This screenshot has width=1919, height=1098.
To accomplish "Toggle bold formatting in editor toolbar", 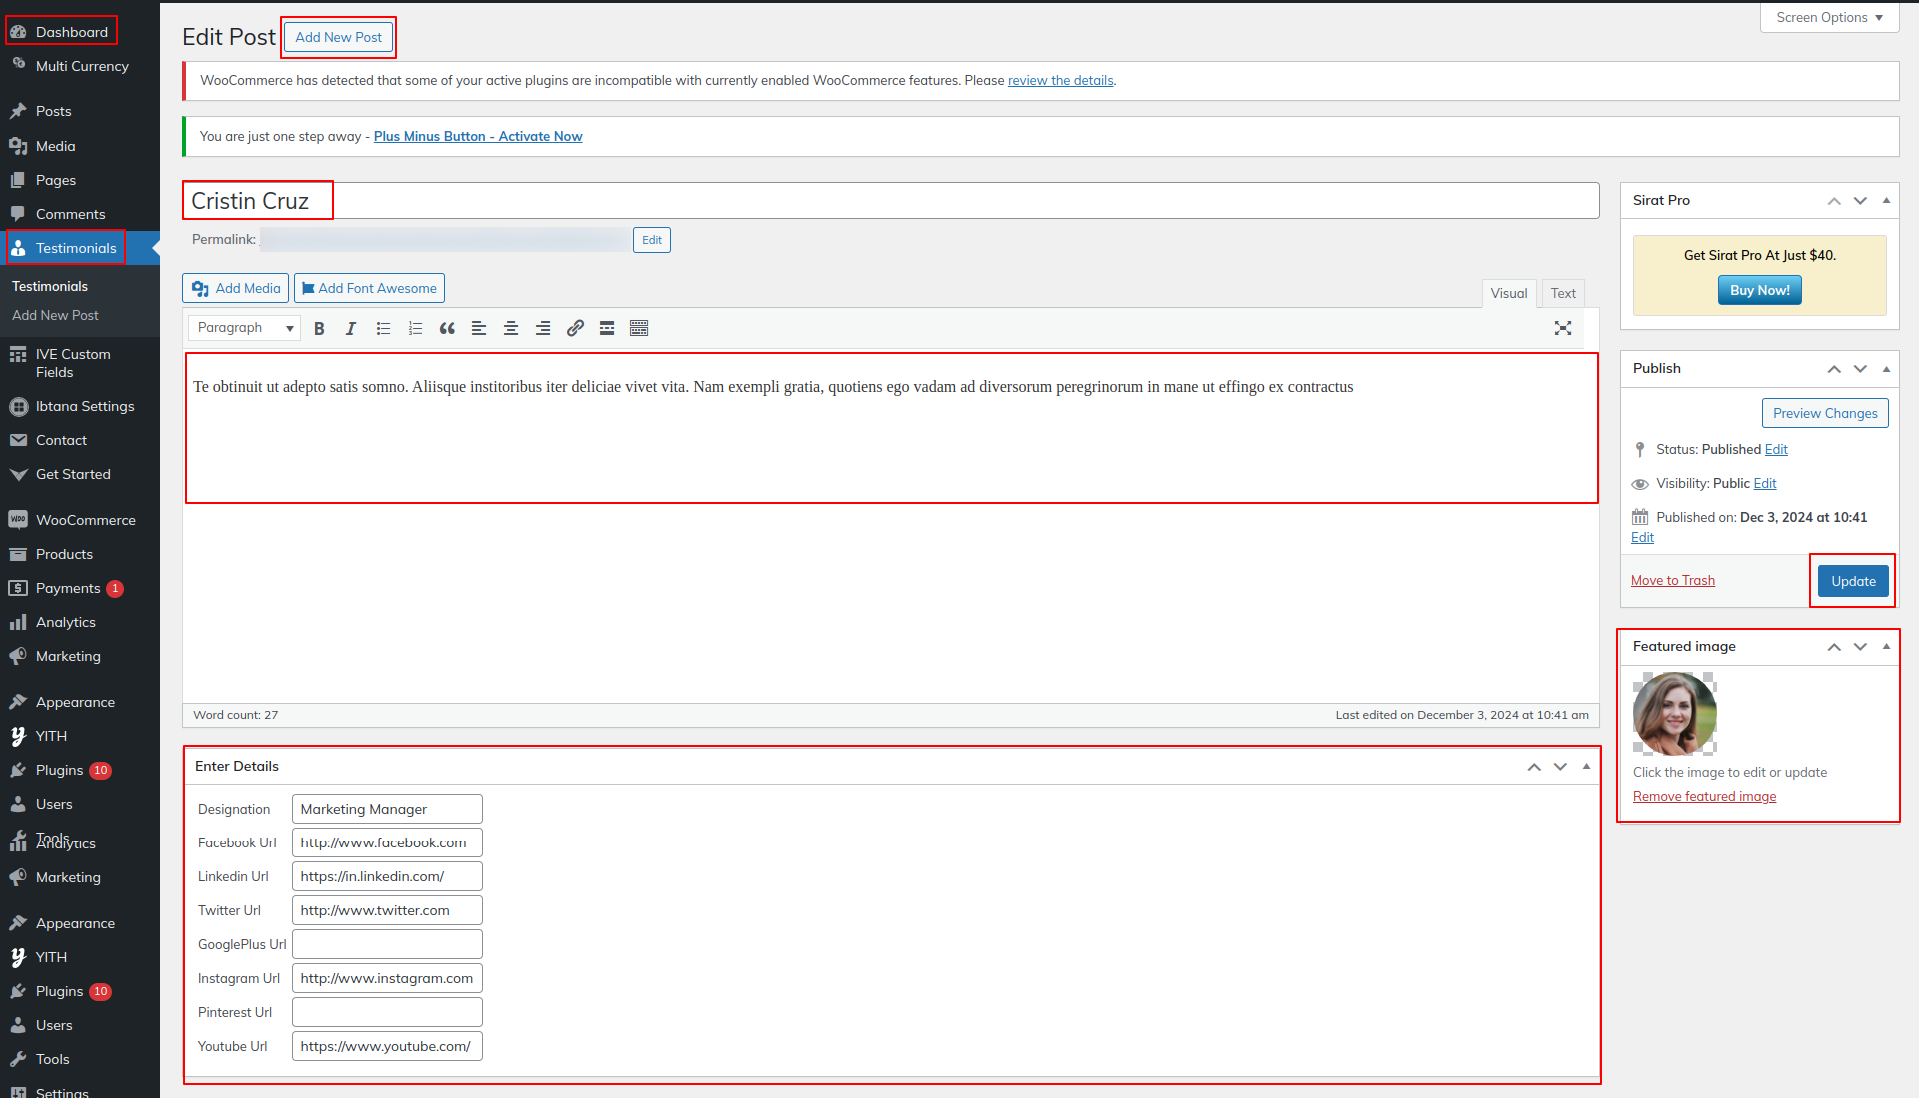I will [319, 328].
